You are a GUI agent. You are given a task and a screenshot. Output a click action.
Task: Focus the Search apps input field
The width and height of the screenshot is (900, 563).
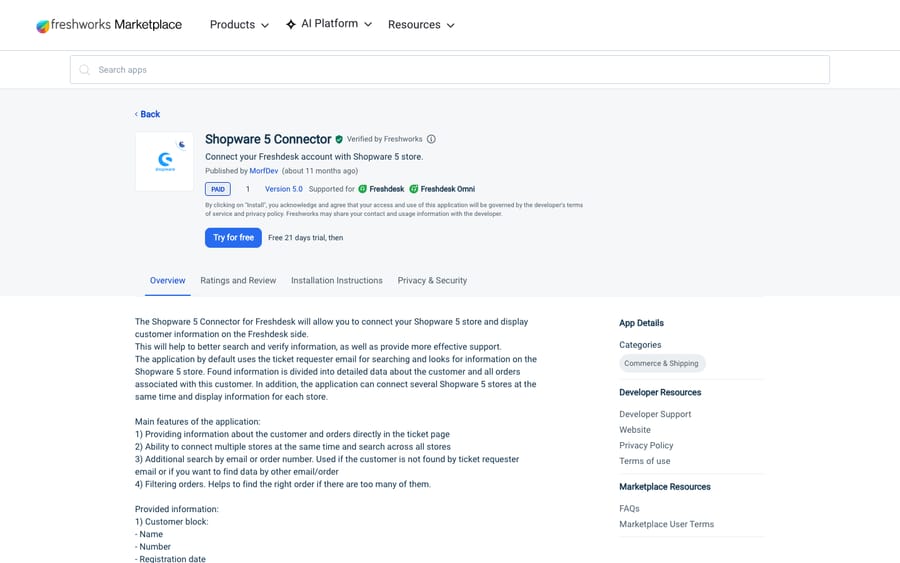click(449, 69)
